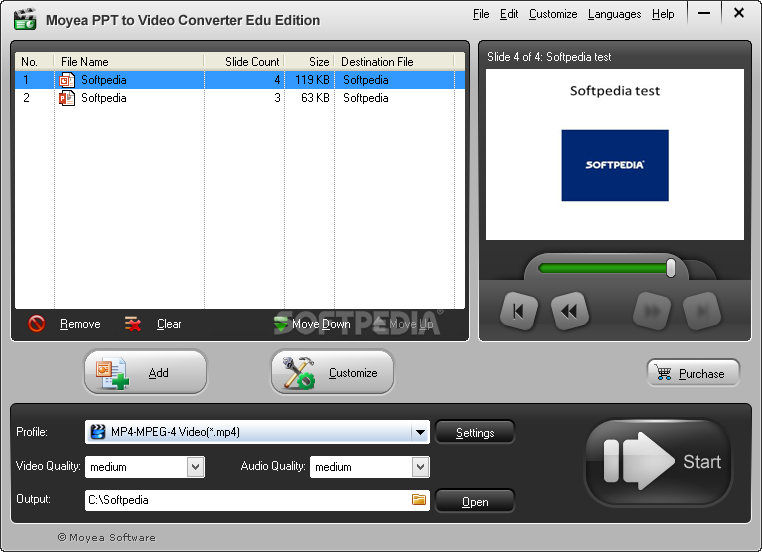Open the output folder with Open button
The image size is (762, 552).
[475, 501]
